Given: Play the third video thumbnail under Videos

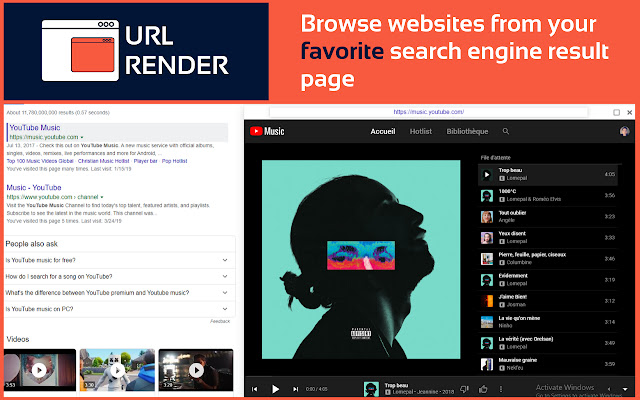Looking at the screenshot, I should point(196,370).
